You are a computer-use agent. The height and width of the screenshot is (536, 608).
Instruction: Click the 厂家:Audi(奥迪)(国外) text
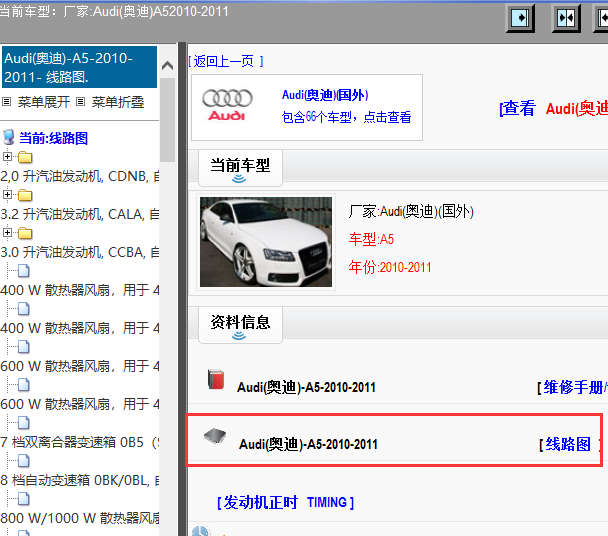point(411,212)
